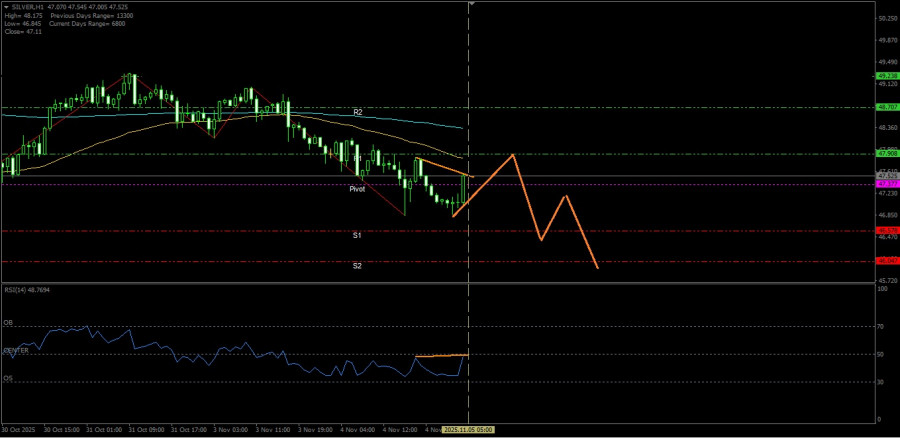Click the SILVER,H1 symbol title text
900x438 pixels.
pos(27,6)
